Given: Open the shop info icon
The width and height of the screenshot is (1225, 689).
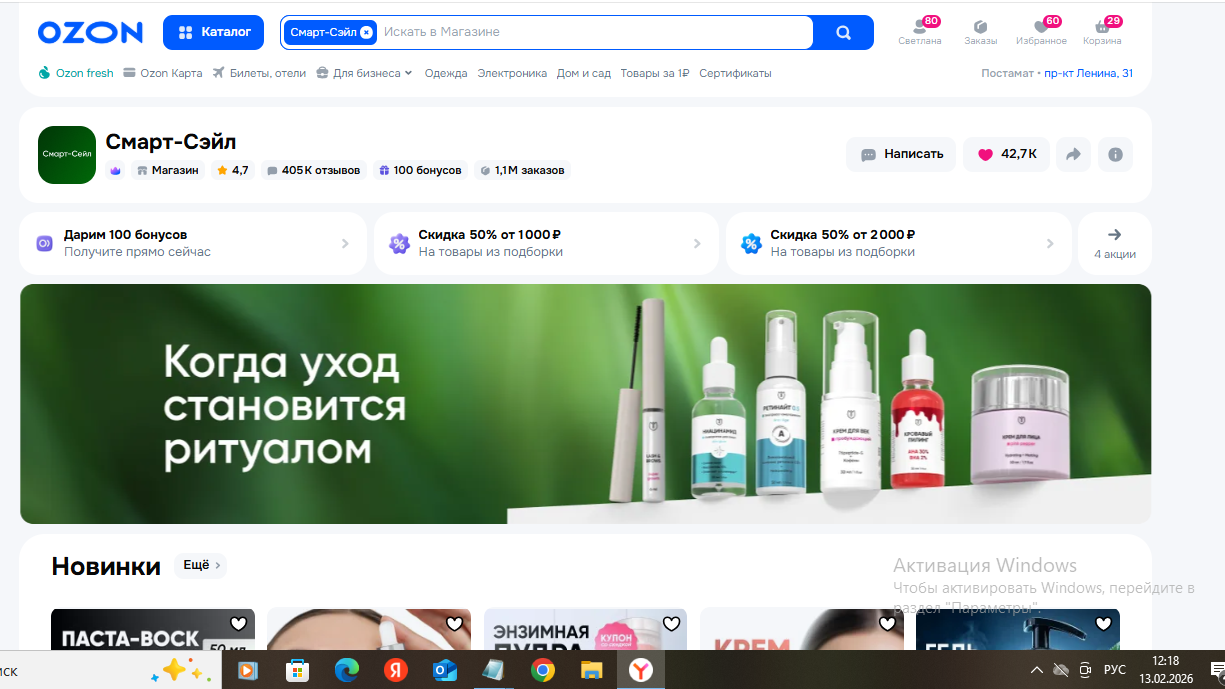Looking at the screenshot, I should (1115, 154).
